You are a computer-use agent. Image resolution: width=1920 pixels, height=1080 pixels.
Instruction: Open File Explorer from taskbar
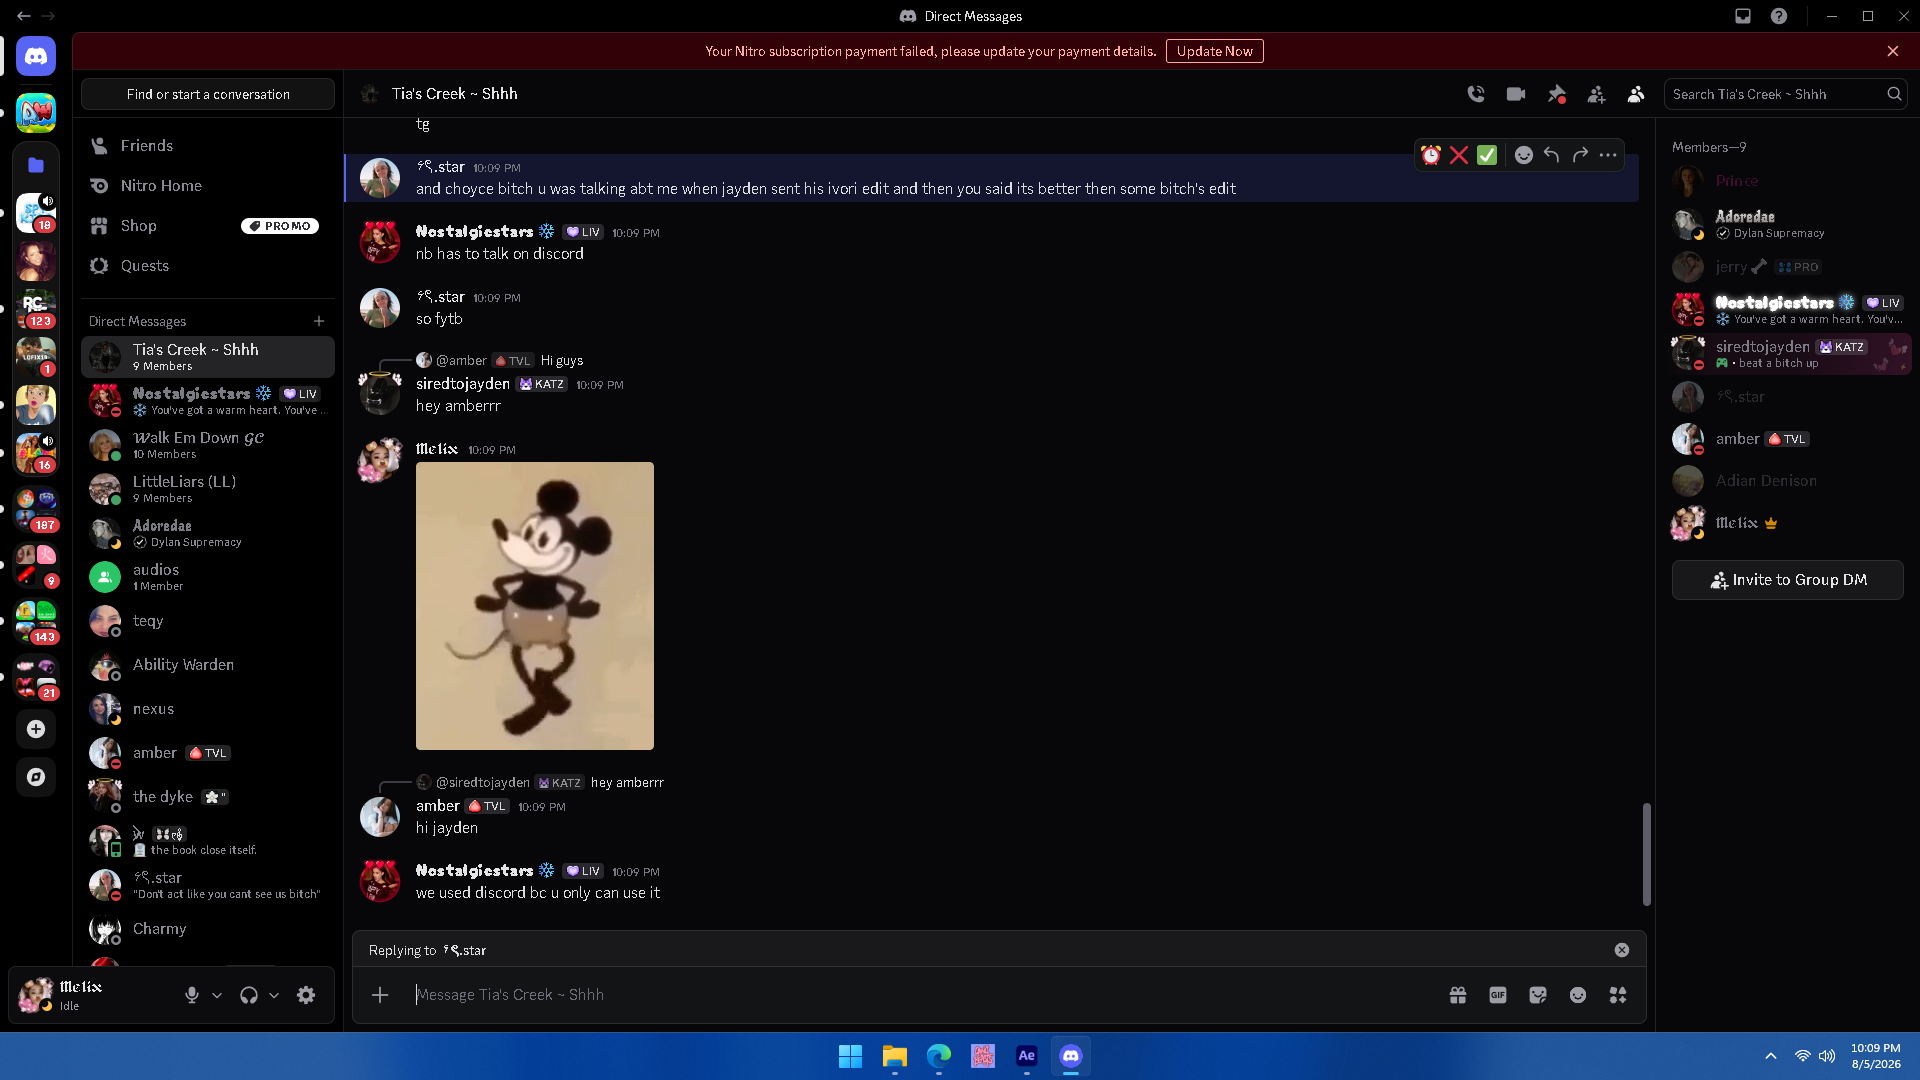click(x=894, y=1056)
